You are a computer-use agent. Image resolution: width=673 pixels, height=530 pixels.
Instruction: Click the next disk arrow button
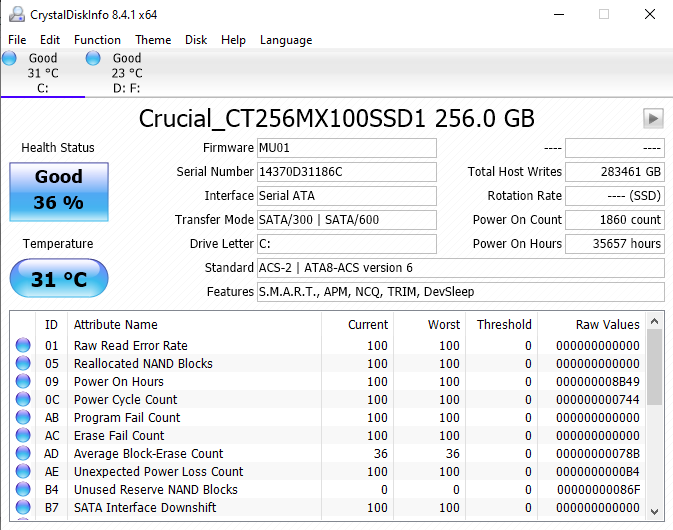pos(653,118)
